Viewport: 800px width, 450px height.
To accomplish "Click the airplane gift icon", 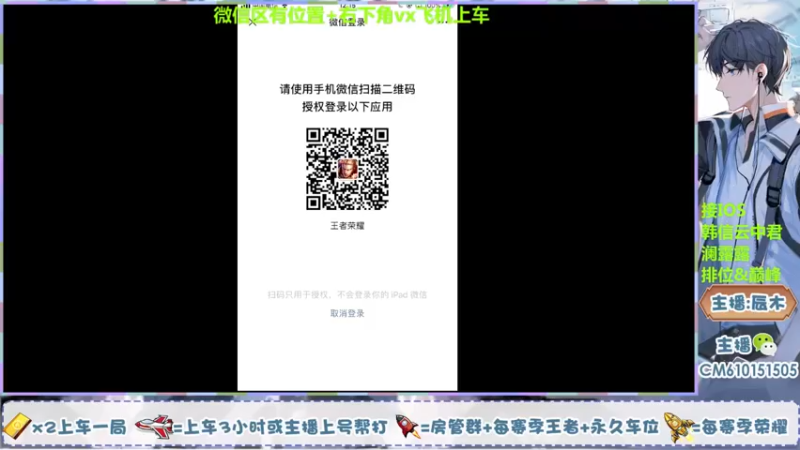I will coord(155,427).
